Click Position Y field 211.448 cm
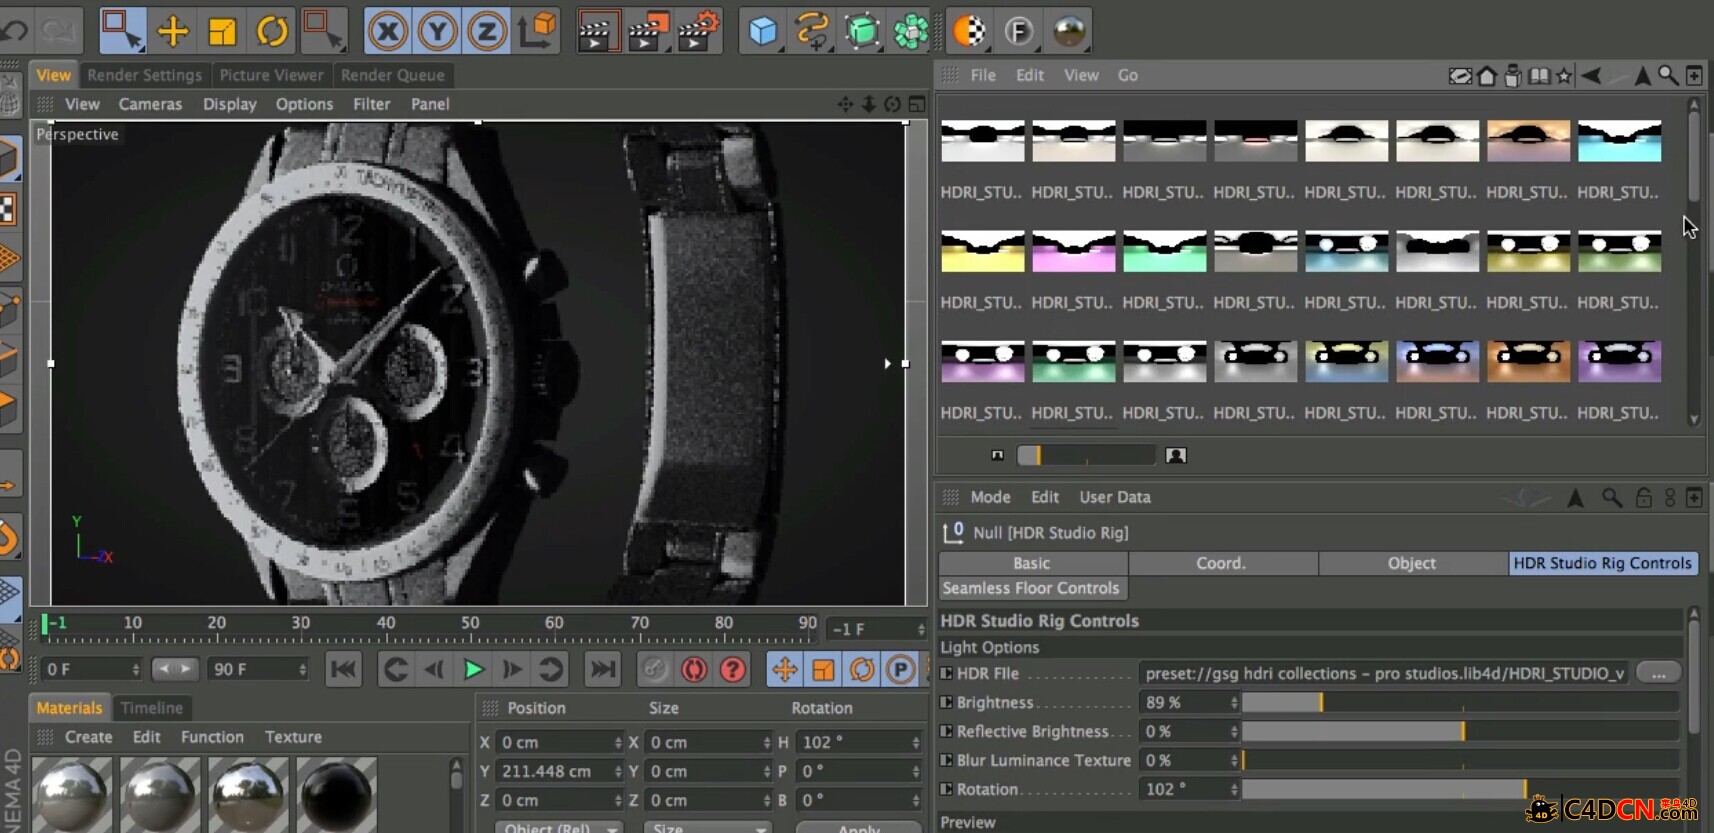 (560, 771)
